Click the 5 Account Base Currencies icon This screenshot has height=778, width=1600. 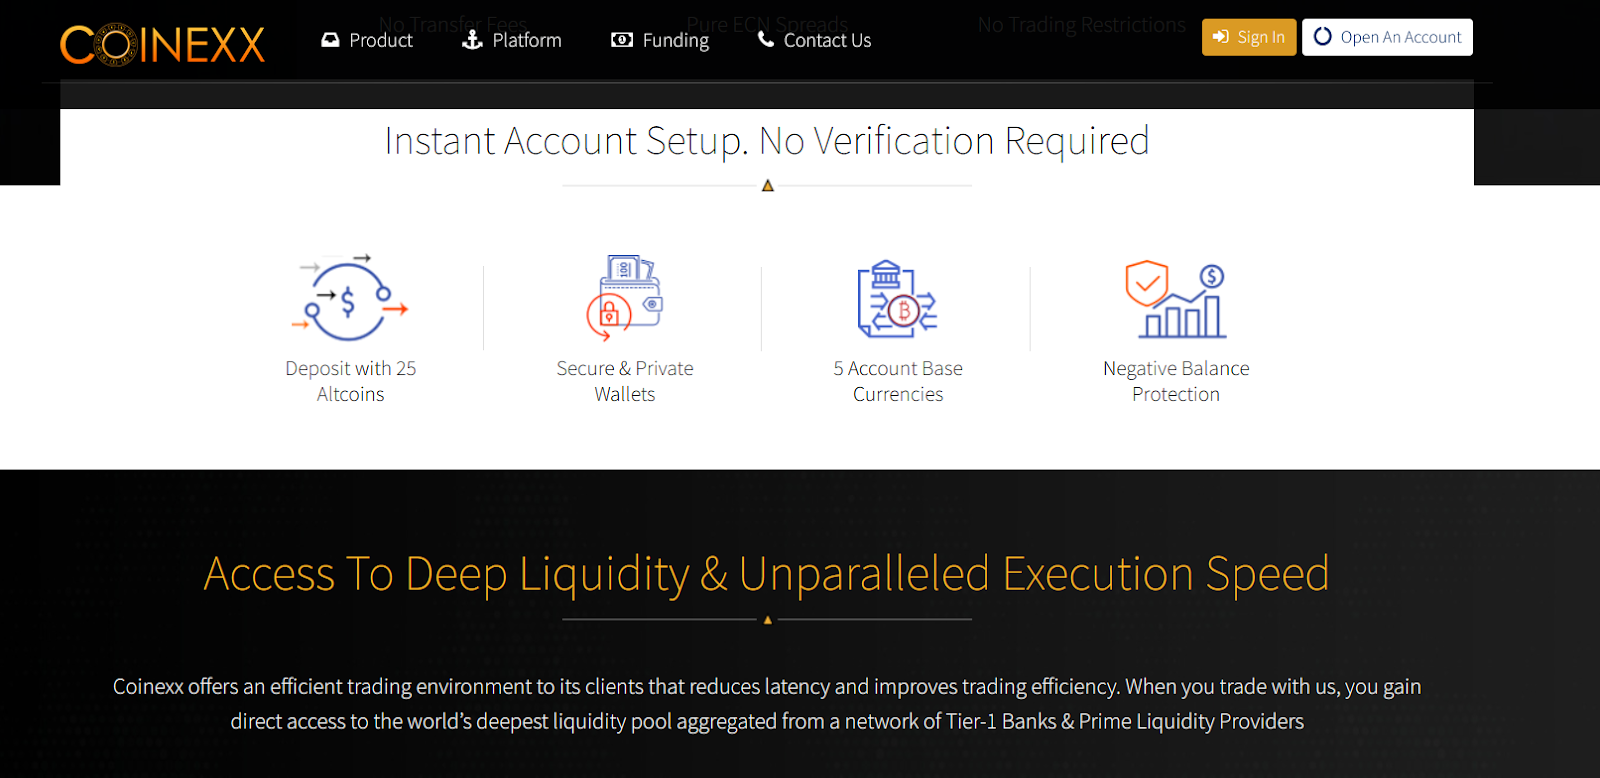(x=897, y=298)
